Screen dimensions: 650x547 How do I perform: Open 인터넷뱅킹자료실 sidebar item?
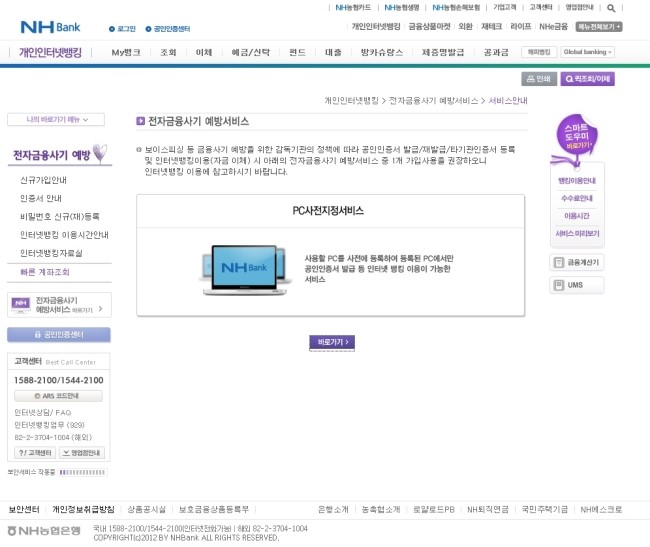click(51, 253)
